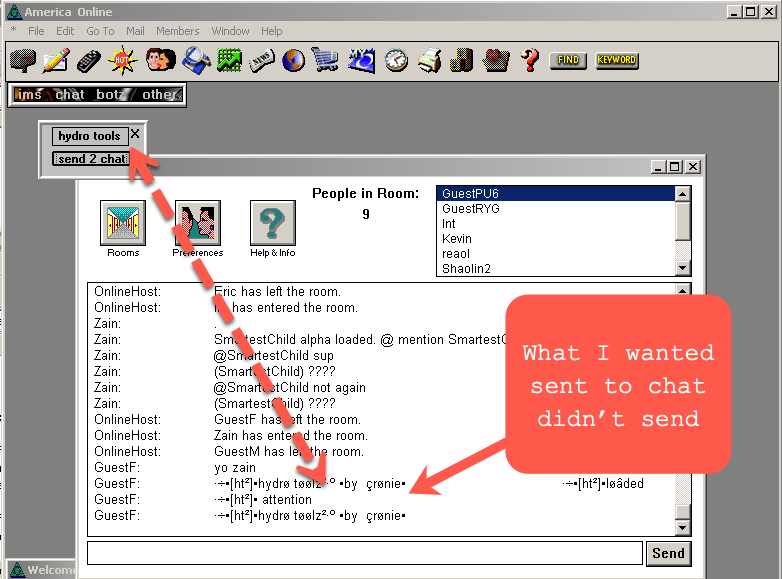This screenshot has height=579, width=782.
Task: Click the ims tab on add-on bar
Action: [29, 94]
